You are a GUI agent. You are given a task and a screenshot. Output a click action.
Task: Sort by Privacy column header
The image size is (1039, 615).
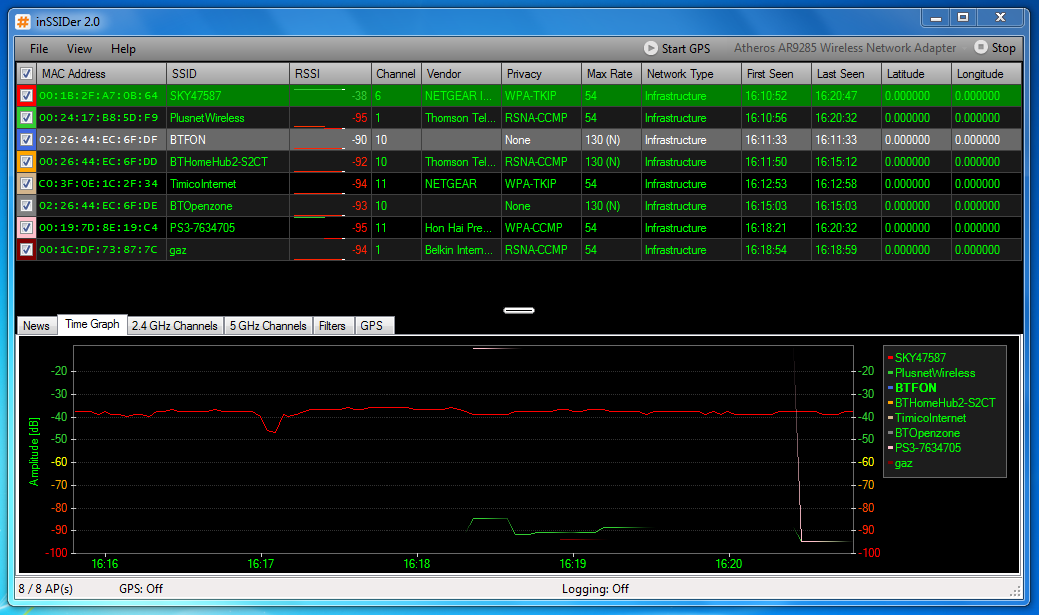pos(541,74)
